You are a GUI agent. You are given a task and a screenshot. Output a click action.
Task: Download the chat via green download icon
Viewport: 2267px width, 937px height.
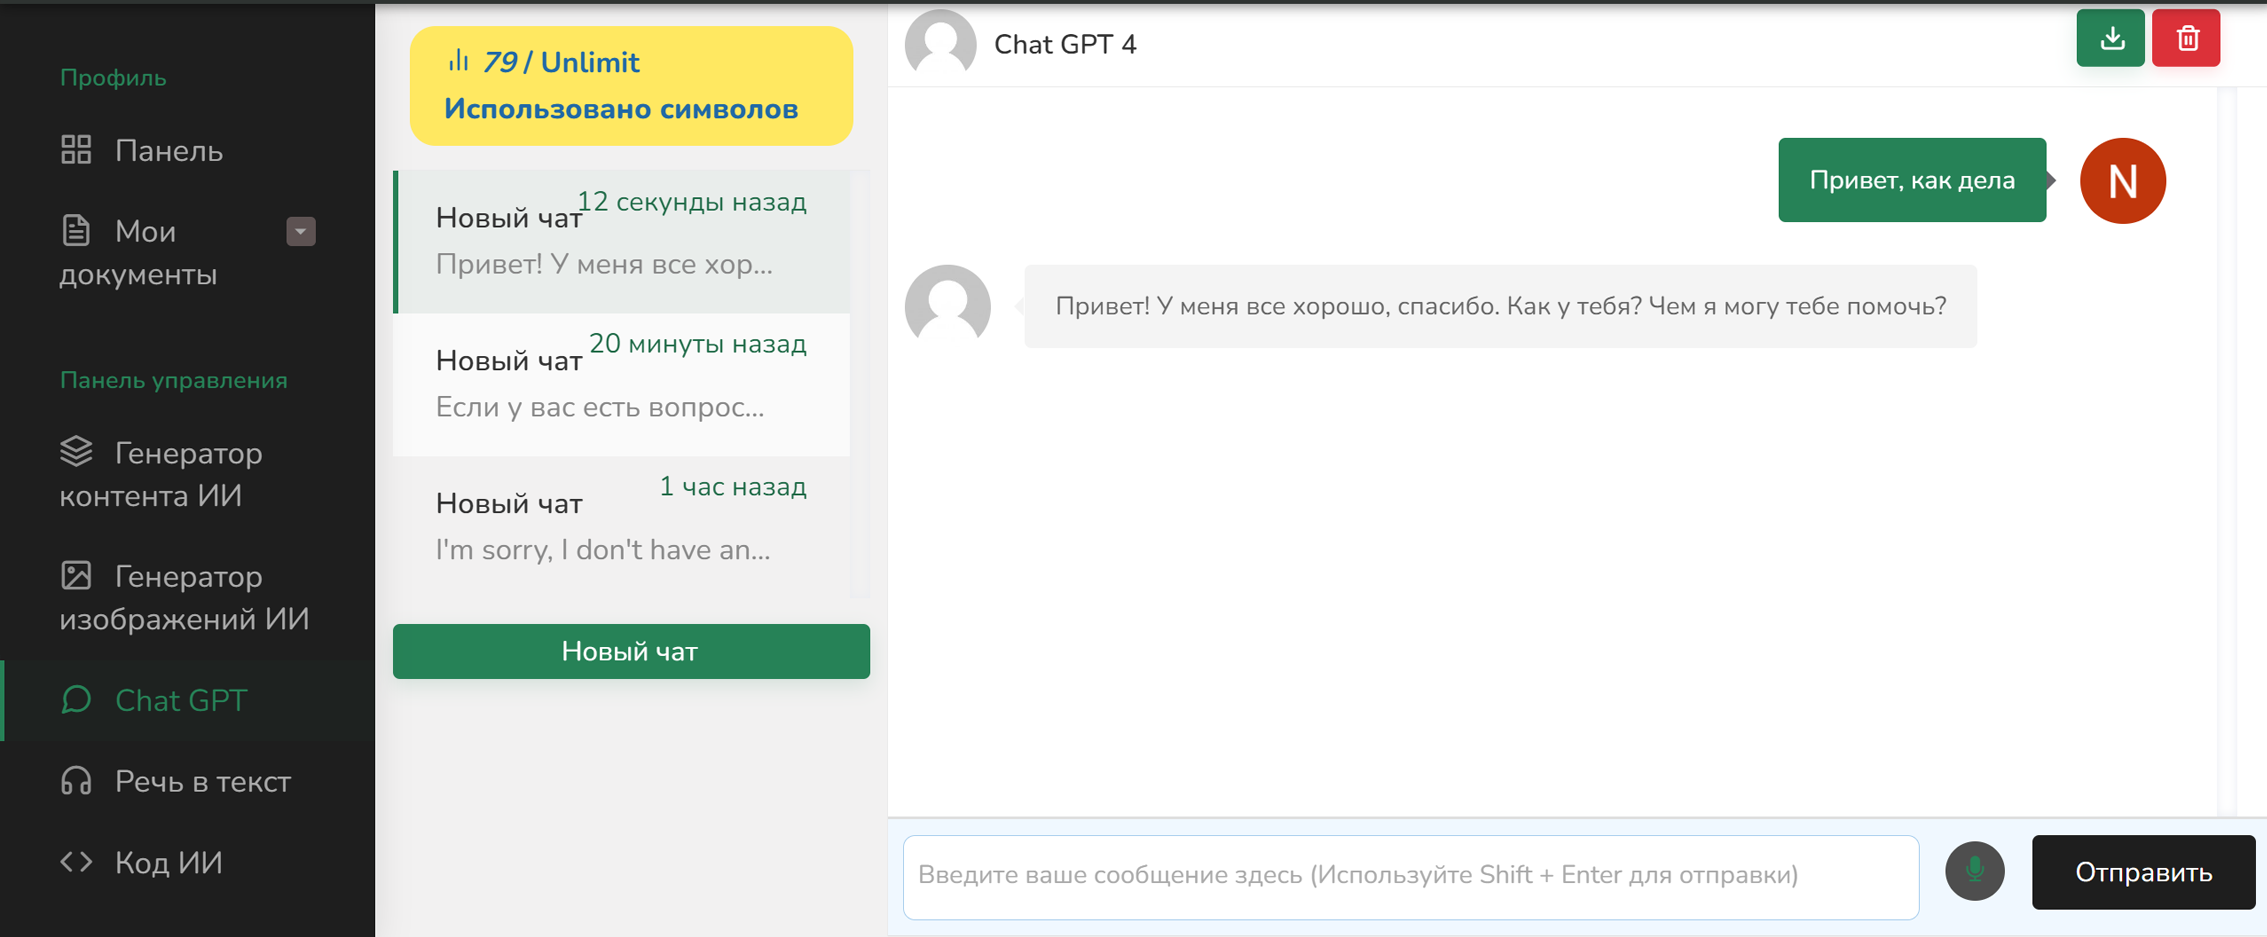[x=2110, y=38]
